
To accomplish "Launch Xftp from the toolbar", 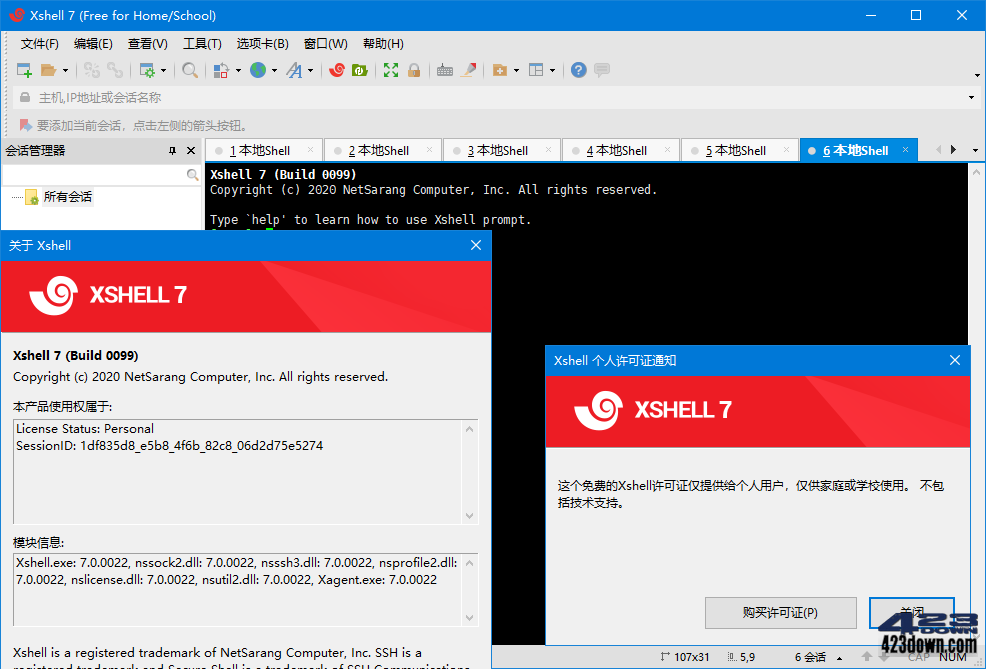I will click(360, 70).
